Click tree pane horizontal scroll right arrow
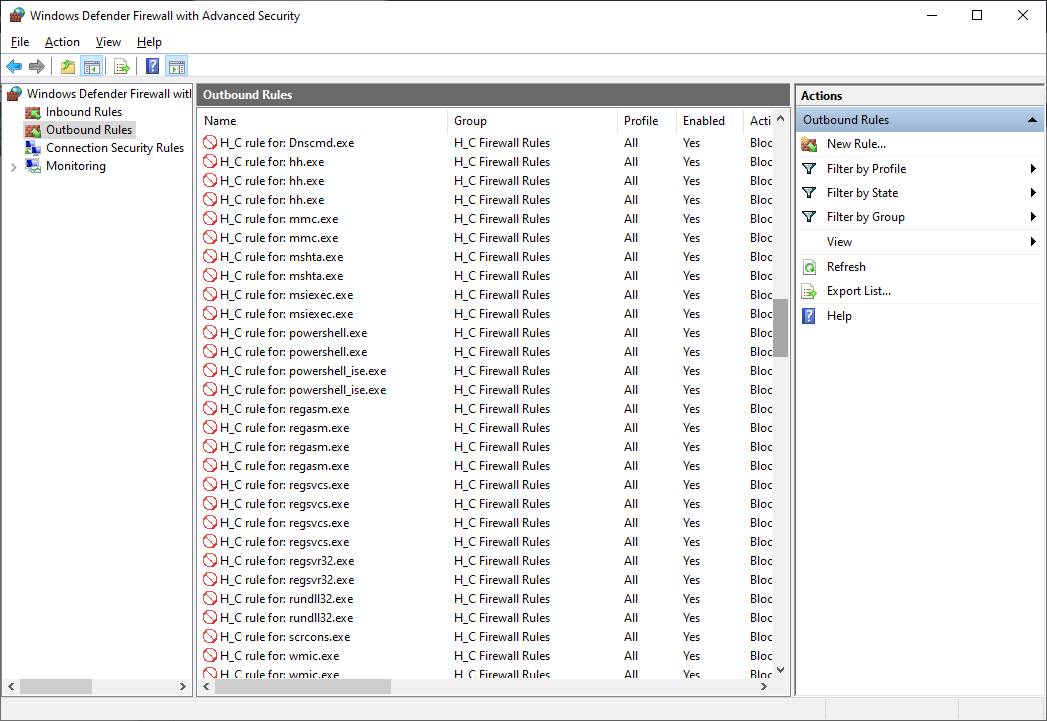The image size is (1047, 721). [183, 686]
